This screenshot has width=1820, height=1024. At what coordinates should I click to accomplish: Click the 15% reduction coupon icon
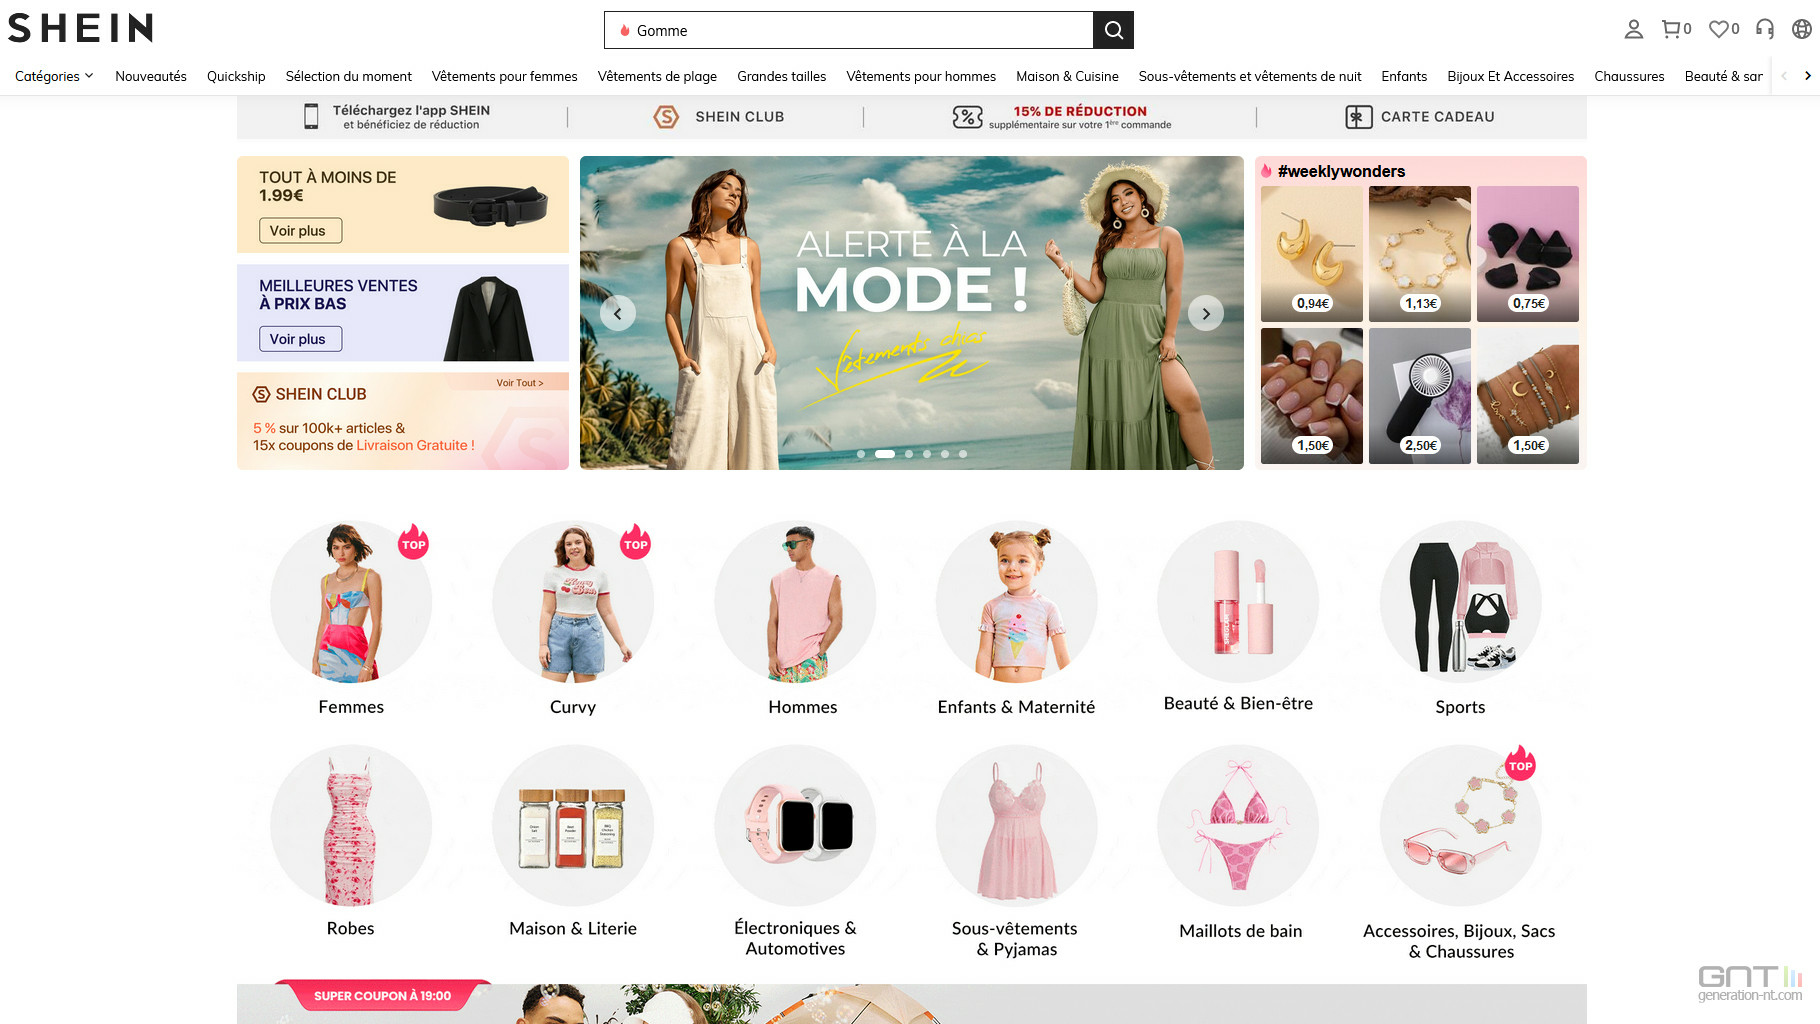click(967, 117)
